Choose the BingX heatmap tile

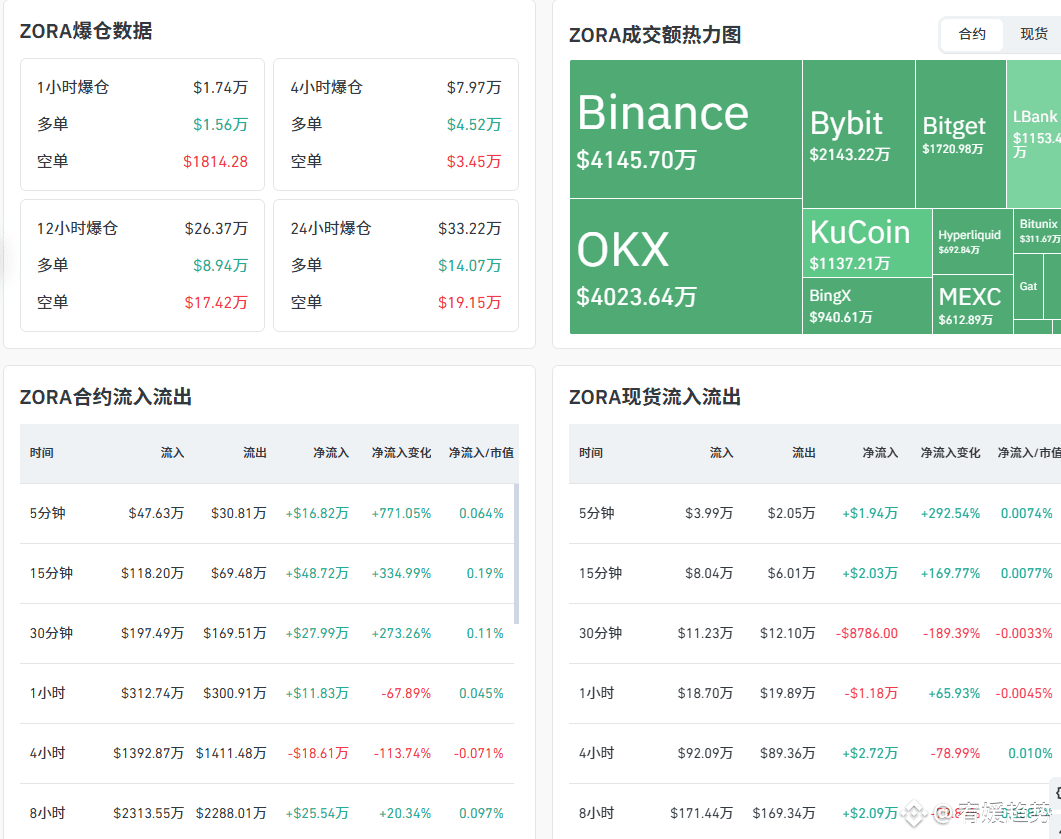(866, 306)
